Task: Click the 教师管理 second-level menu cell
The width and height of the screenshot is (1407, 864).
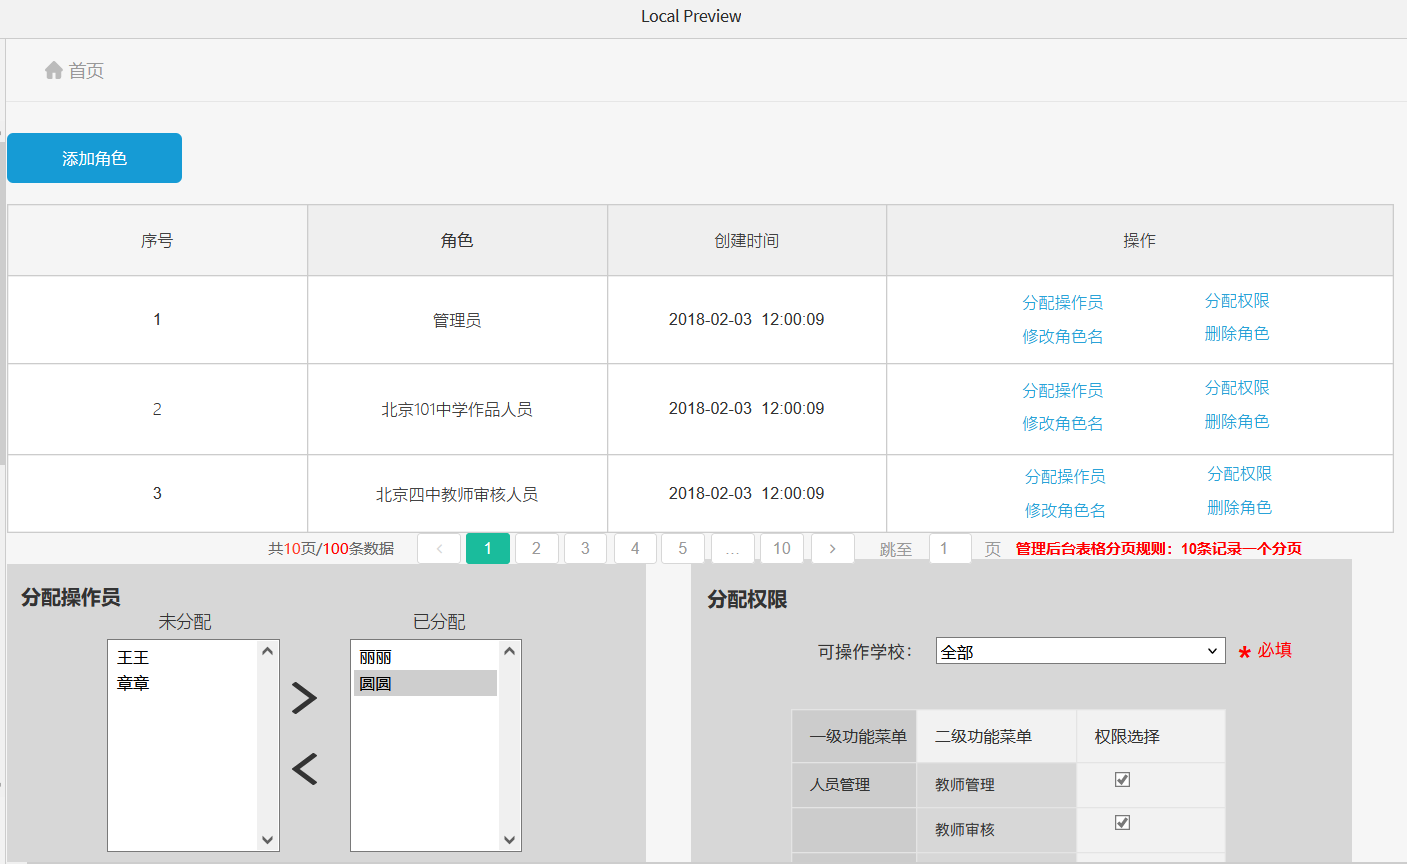Action: (996, 785)
